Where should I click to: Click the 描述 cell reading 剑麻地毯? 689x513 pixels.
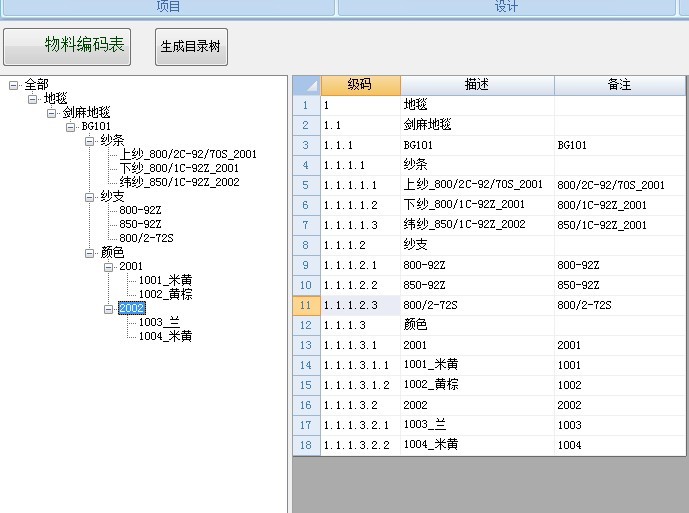coord(477,125)
